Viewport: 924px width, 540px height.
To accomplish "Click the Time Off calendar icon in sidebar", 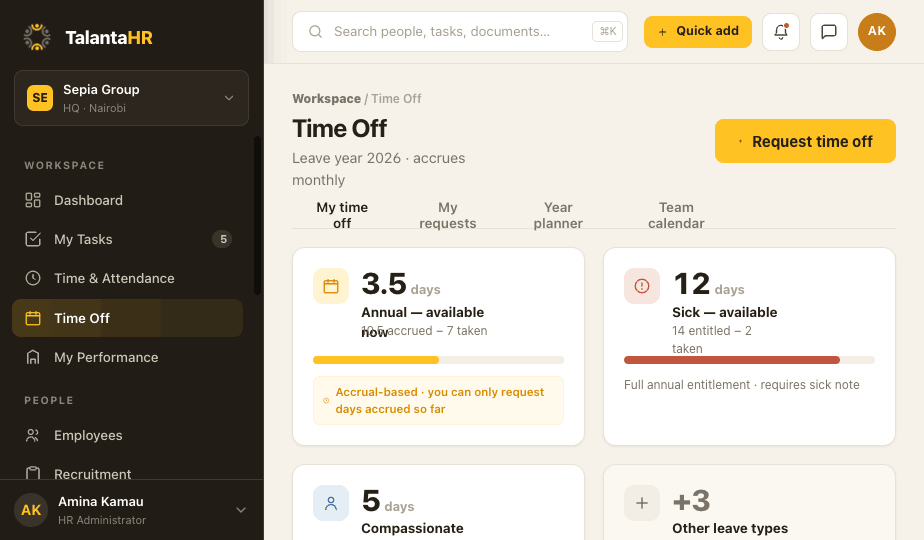I will 33,318.
